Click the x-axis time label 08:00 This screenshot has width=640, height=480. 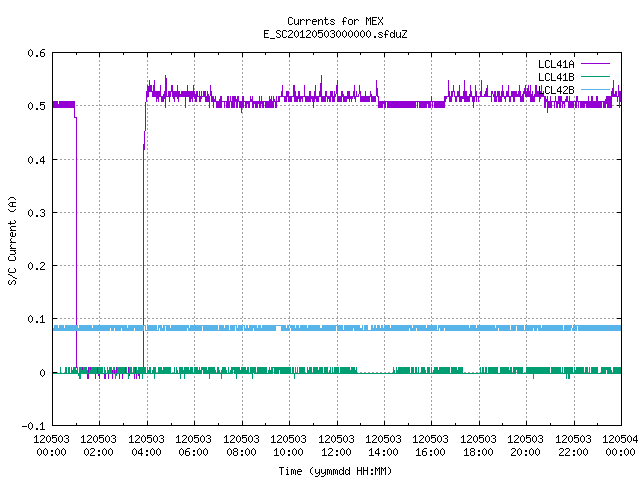241,452
